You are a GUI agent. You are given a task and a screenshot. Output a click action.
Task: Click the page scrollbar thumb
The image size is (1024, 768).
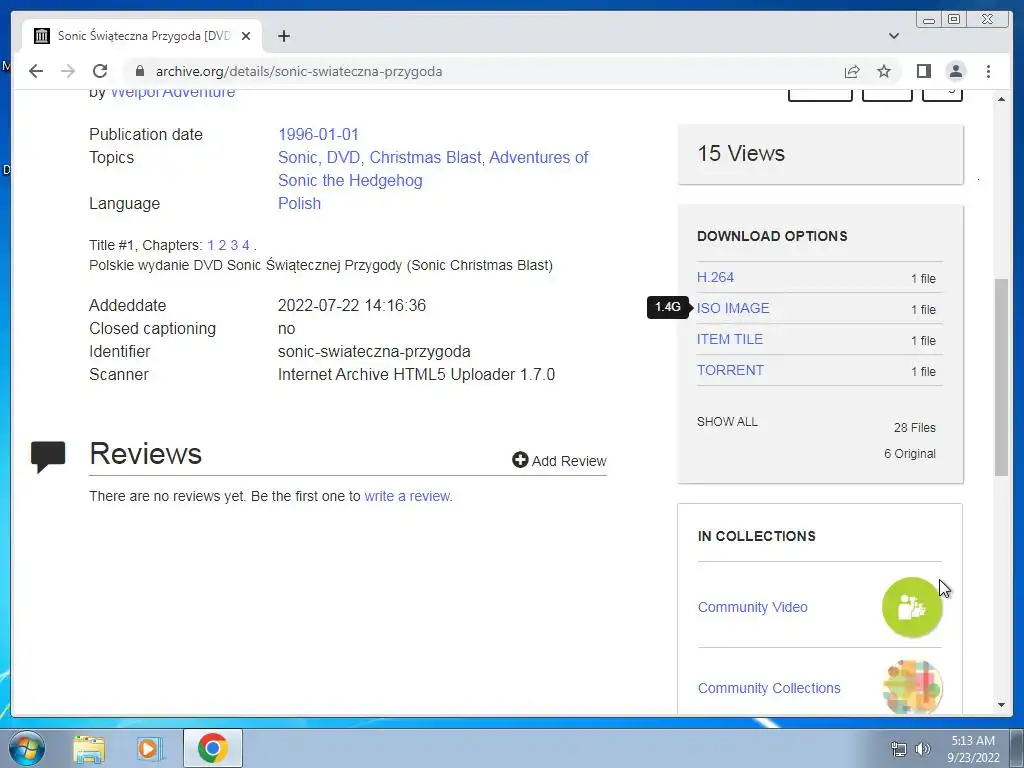click(1001, 377)
